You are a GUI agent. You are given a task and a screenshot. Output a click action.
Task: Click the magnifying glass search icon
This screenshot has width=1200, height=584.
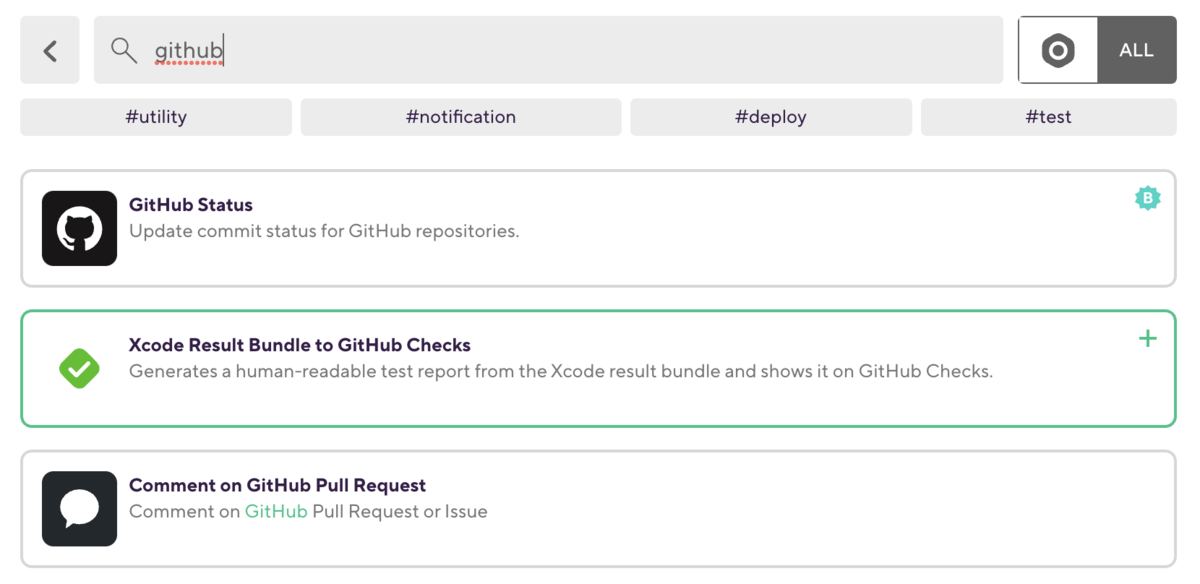pos(124,50)
